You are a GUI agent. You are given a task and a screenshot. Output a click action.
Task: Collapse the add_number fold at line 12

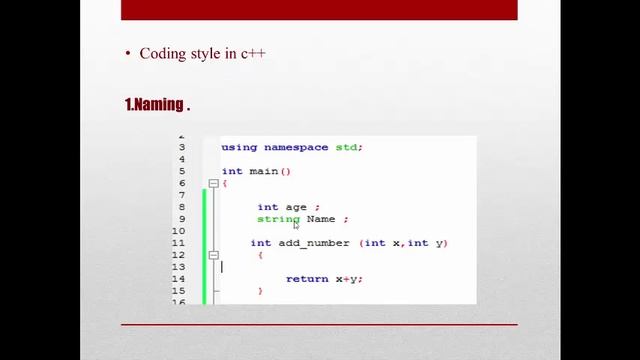[x=213, y=255]
